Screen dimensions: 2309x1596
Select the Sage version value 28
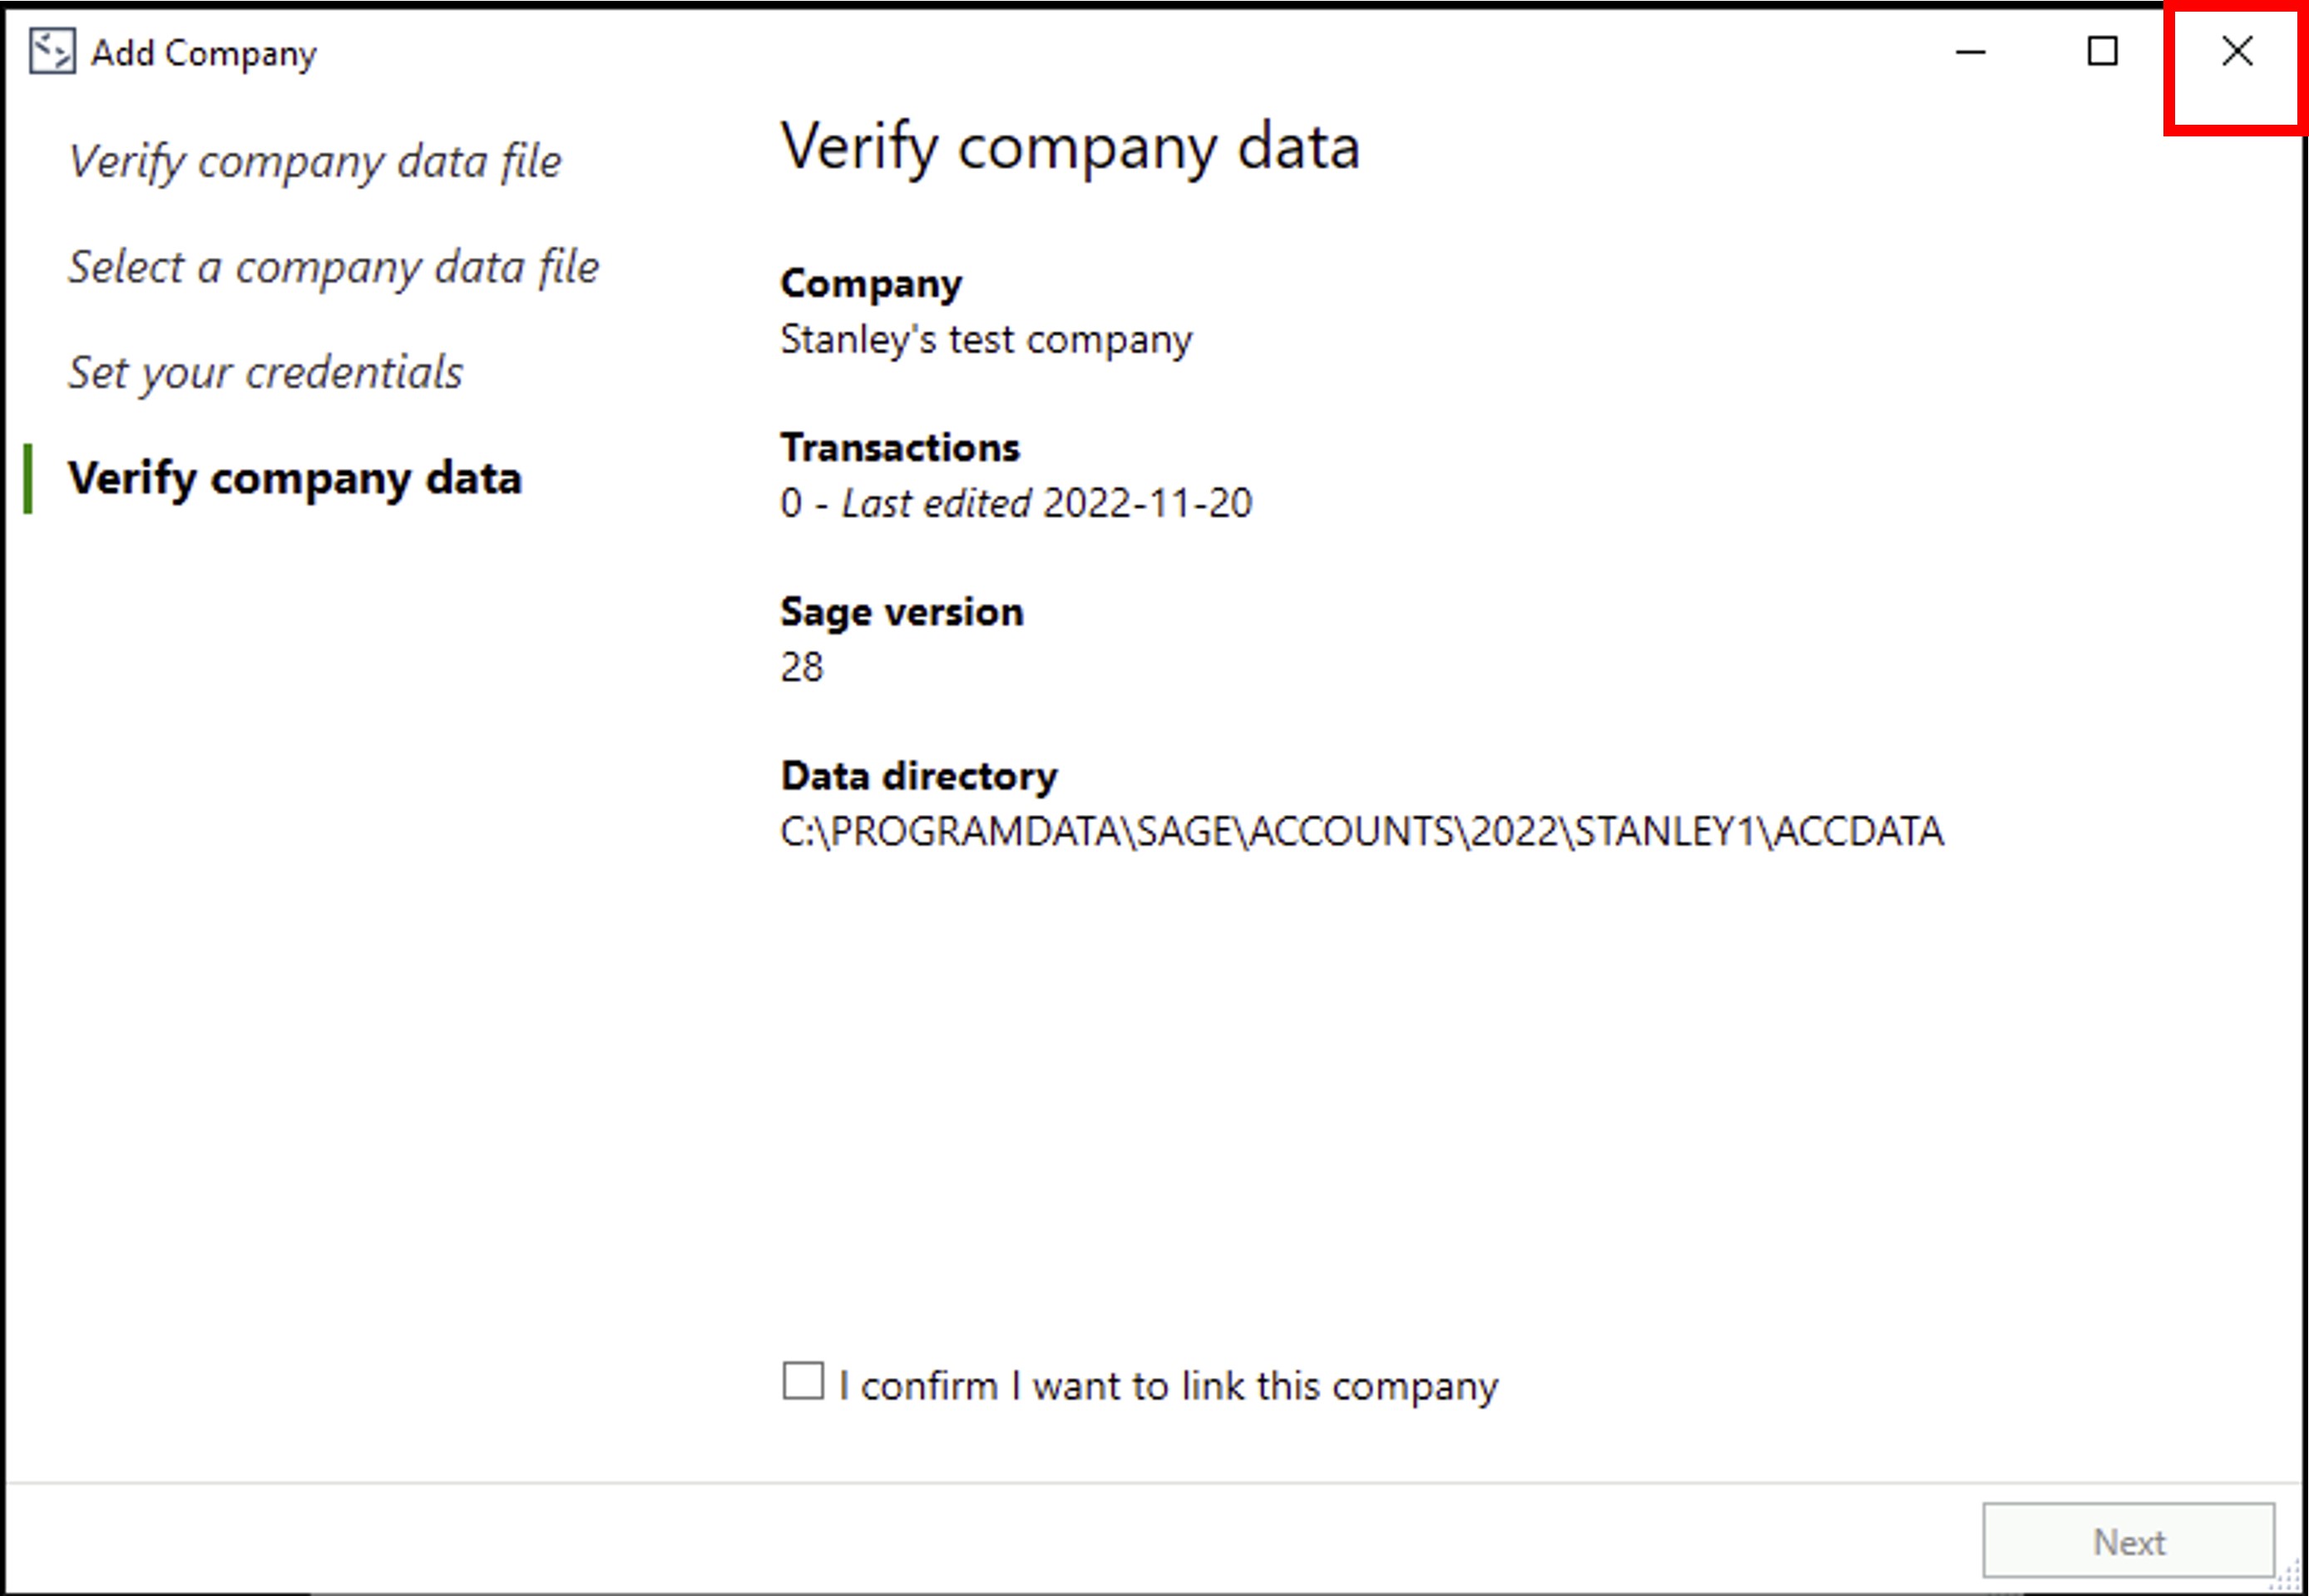click(802, 666)
